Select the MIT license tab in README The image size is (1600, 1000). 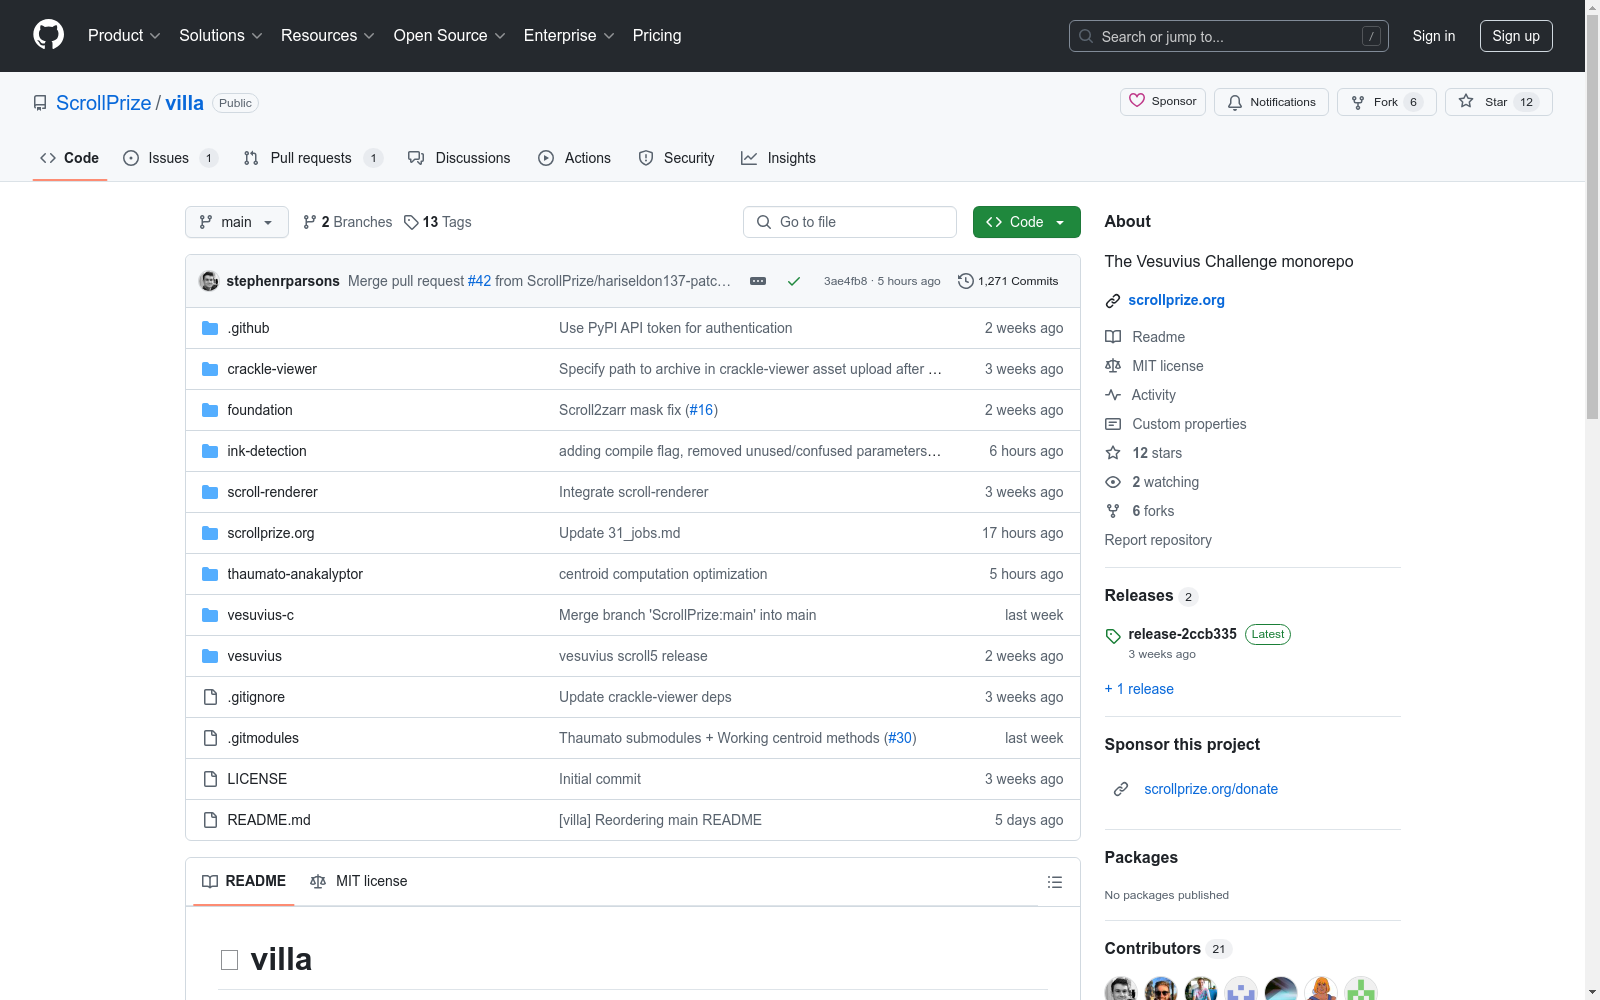pos(358,881)
